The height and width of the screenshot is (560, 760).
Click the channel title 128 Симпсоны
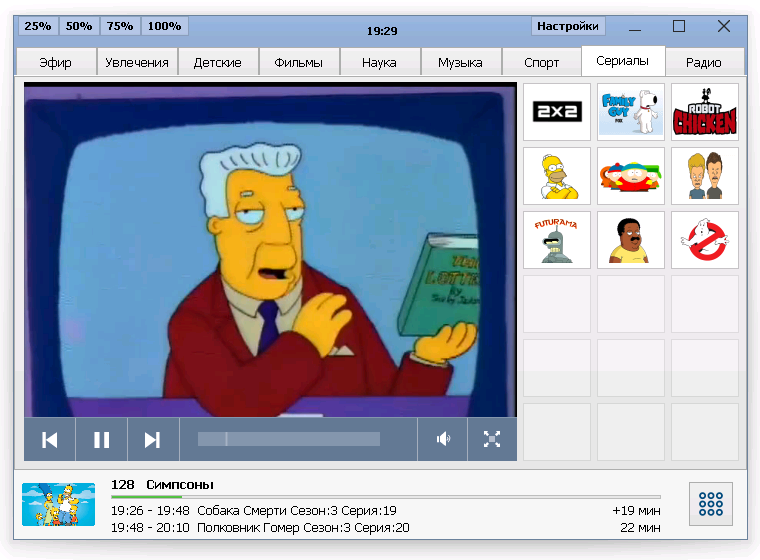[x=162, y=485]
